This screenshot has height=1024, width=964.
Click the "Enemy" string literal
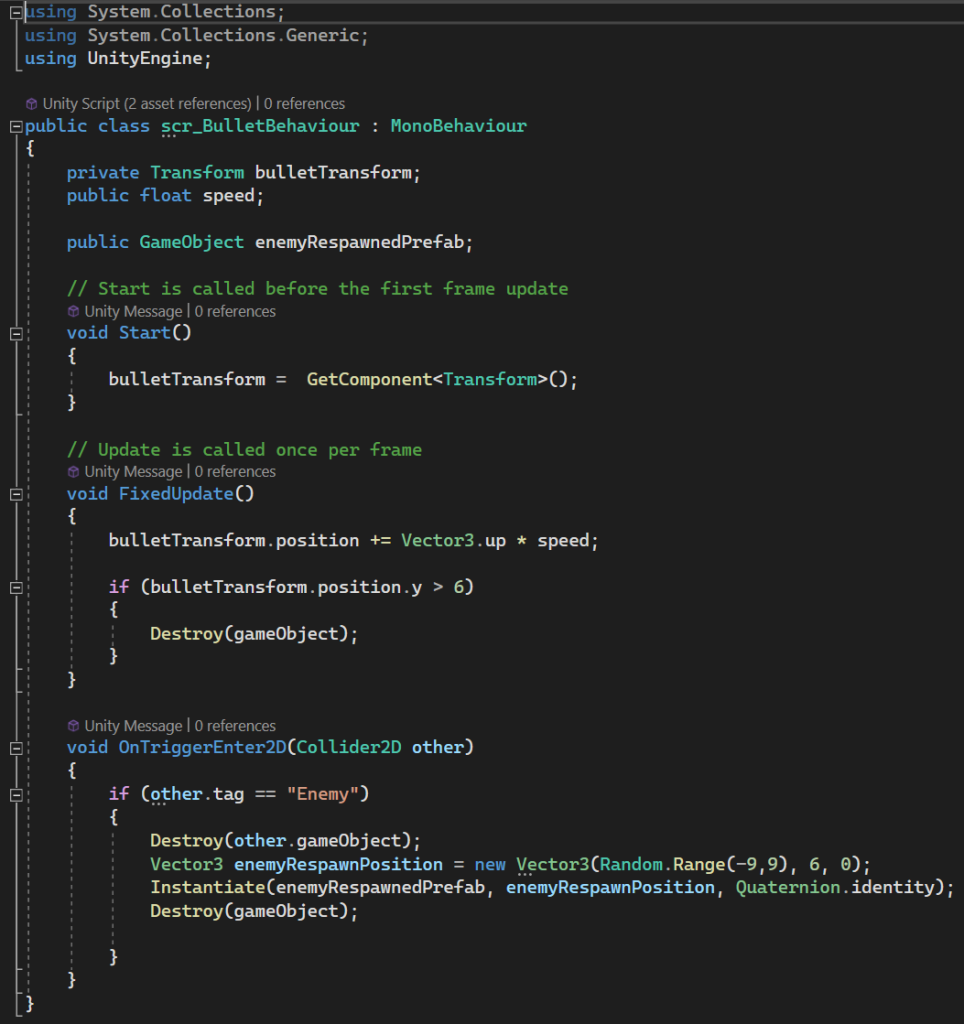(x=324, y=794)
